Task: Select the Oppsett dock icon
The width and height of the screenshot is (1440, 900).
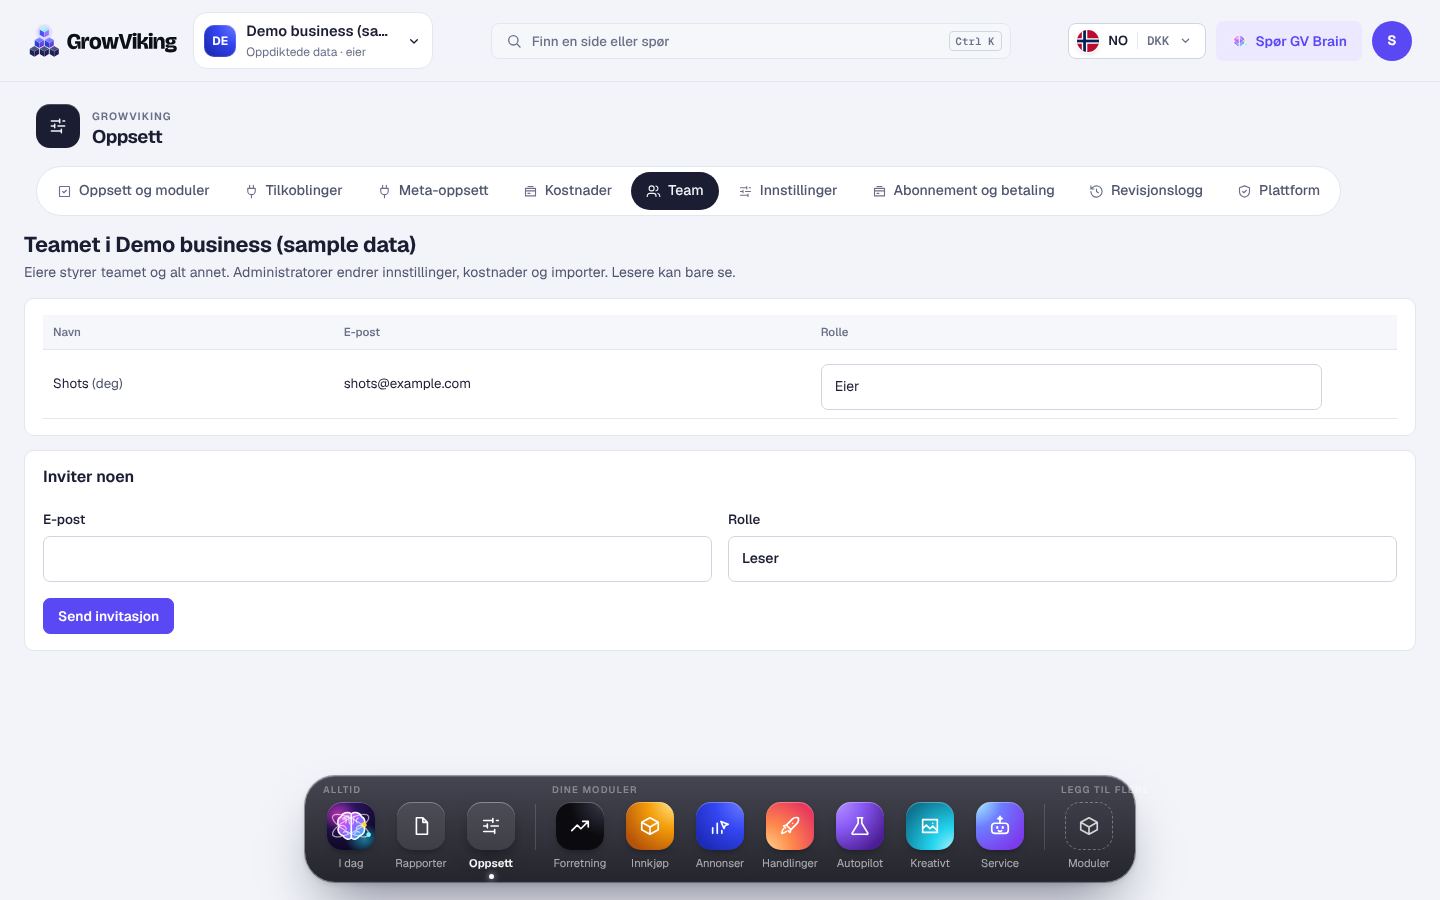Action: pos(491,826)
